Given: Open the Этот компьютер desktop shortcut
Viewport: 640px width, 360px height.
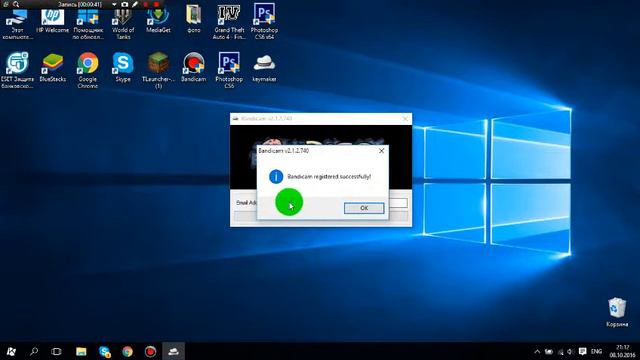Looking at the screenshot, I should point(17,22).
